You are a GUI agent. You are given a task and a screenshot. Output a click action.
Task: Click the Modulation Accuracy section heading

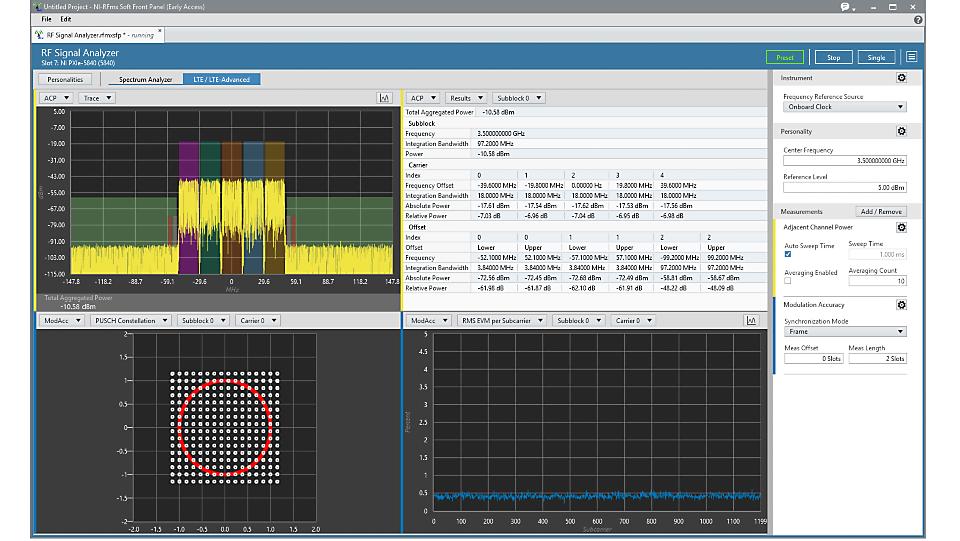(814, 304)
